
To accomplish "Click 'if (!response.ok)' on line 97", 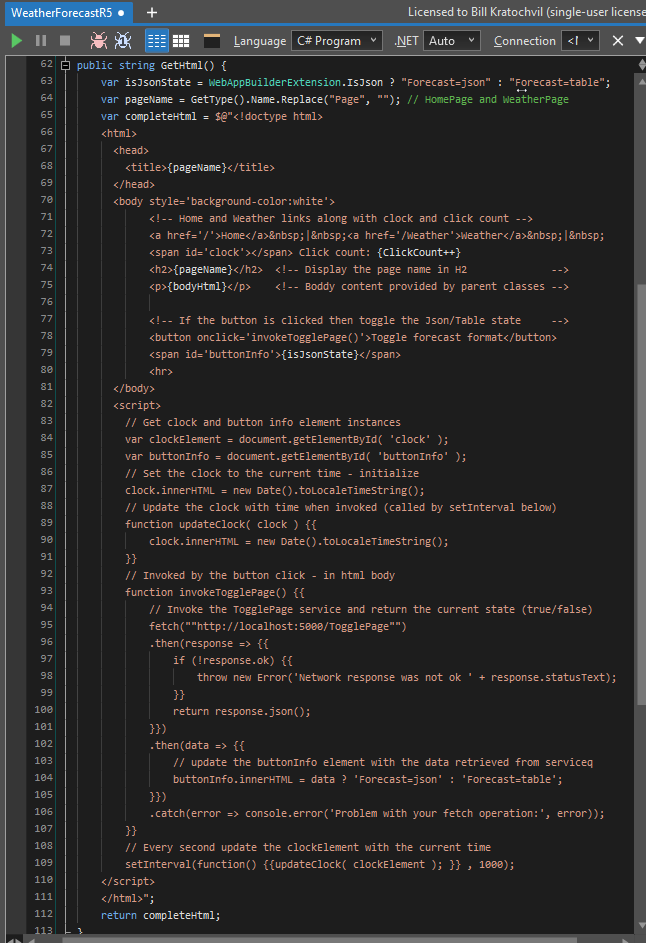I will [224, 660].
